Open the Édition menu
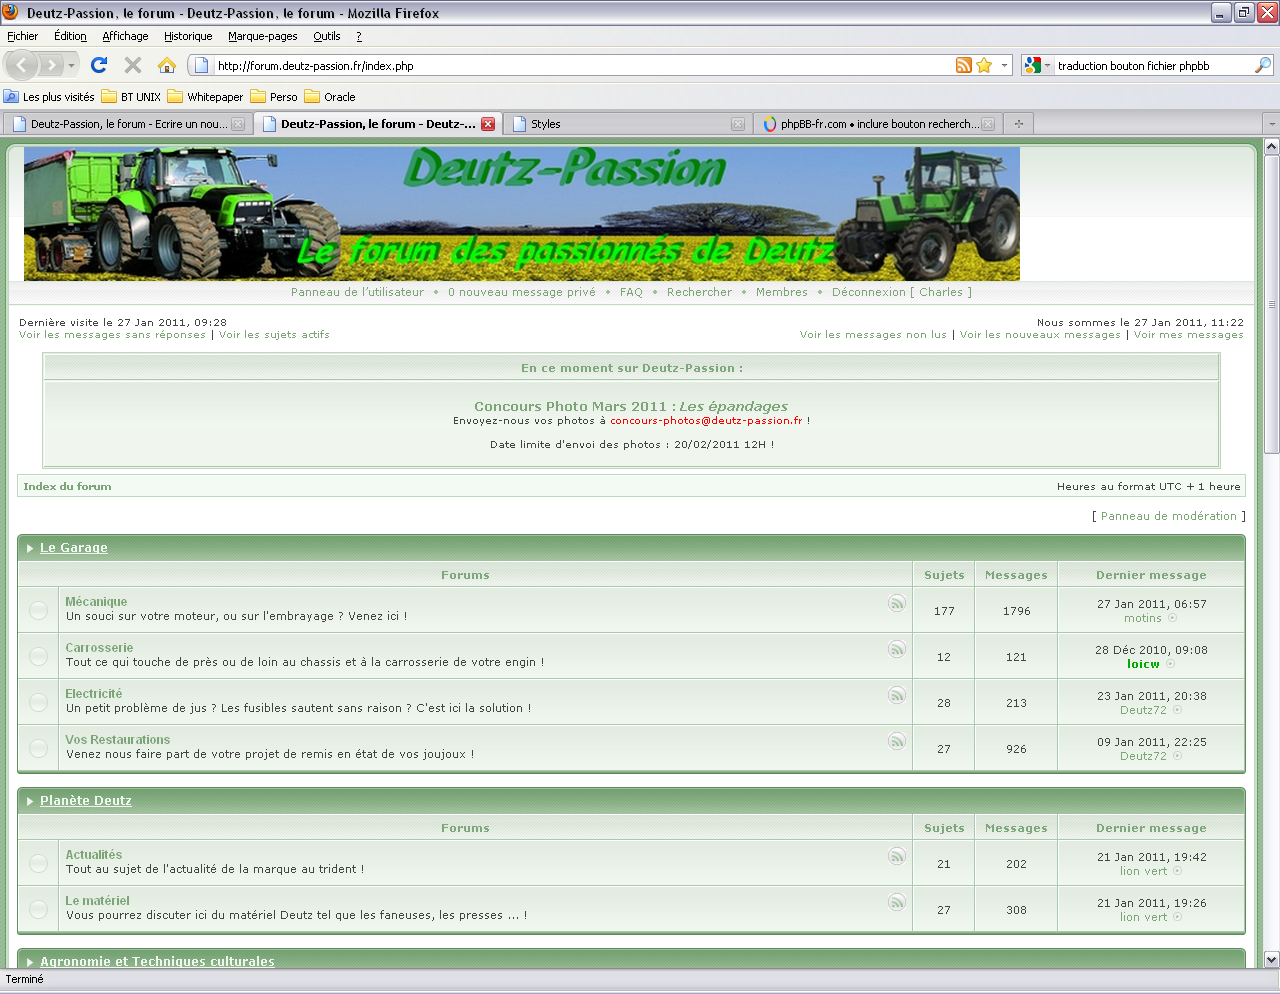The height and width of the screenshot is (994, 1280). (70, 36)
